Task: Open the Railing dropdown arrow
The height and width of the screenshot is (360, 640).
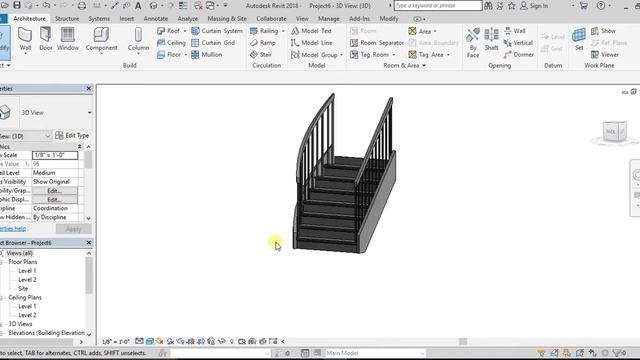Action: point(283,31)
